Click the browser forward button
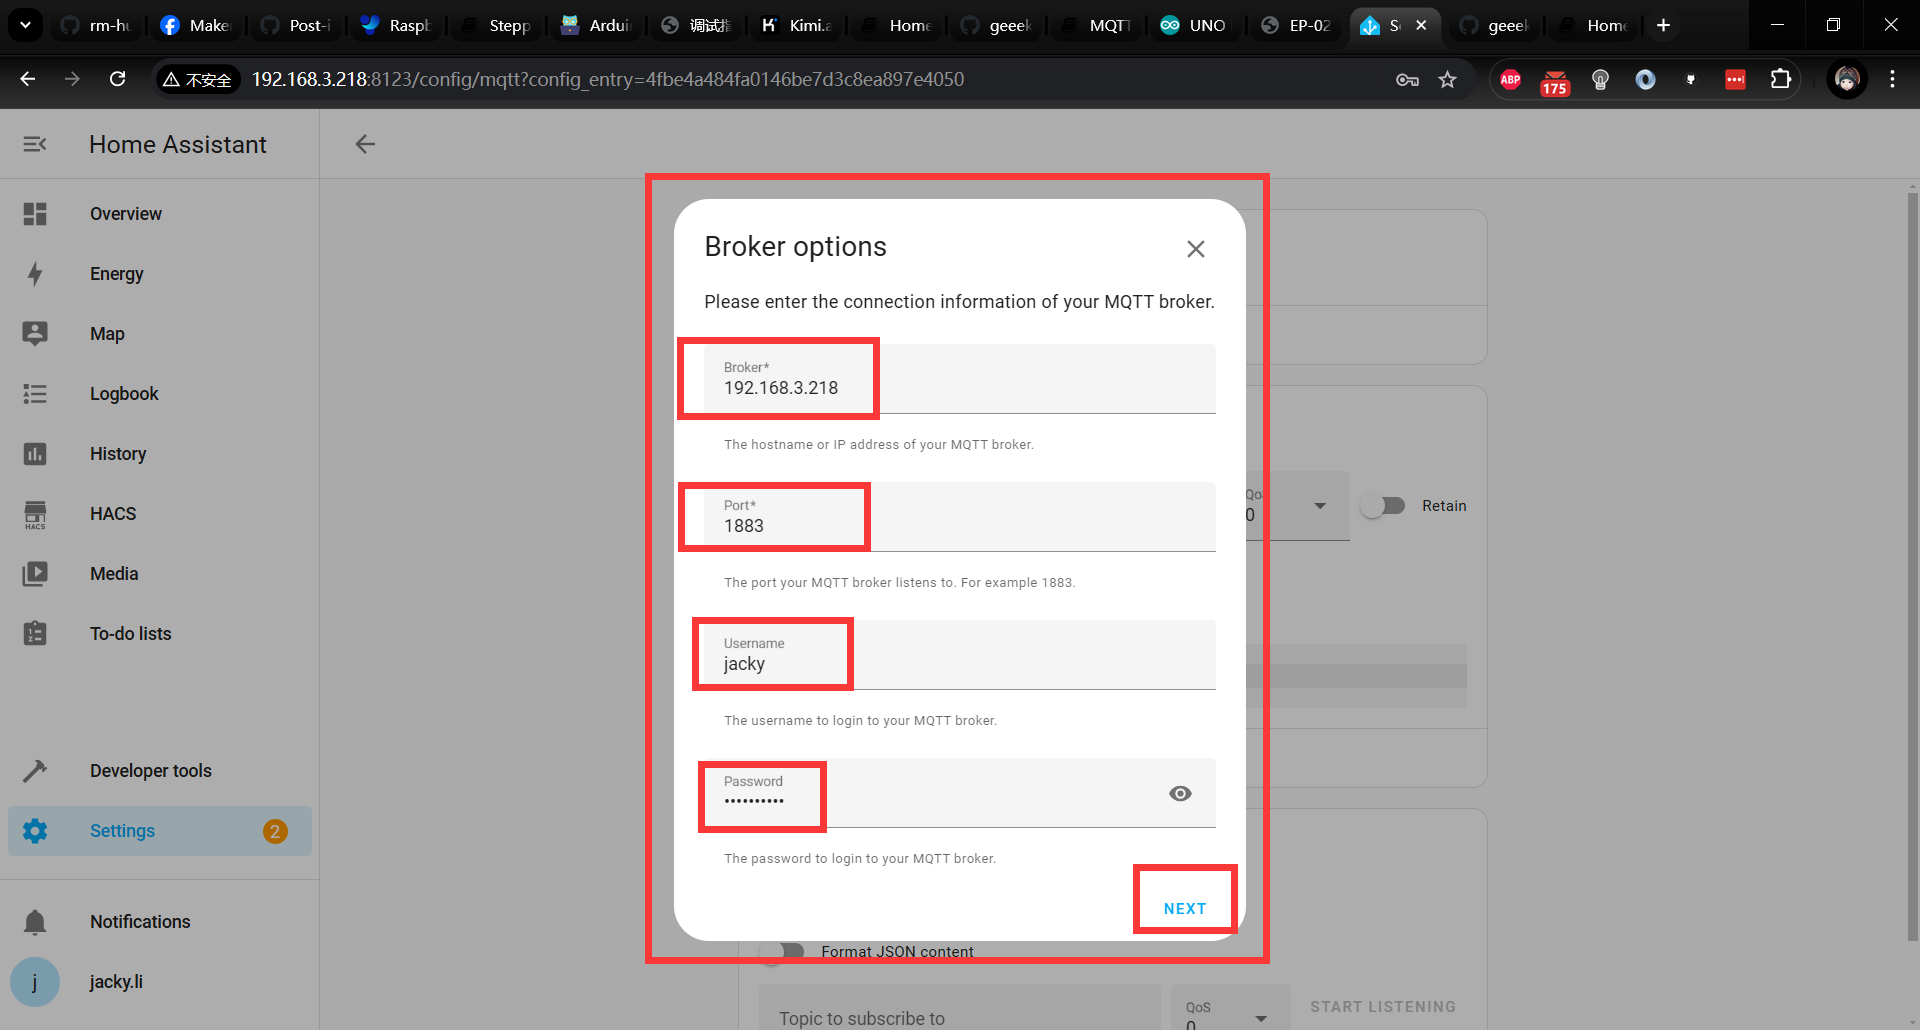 tap(72, 79)
